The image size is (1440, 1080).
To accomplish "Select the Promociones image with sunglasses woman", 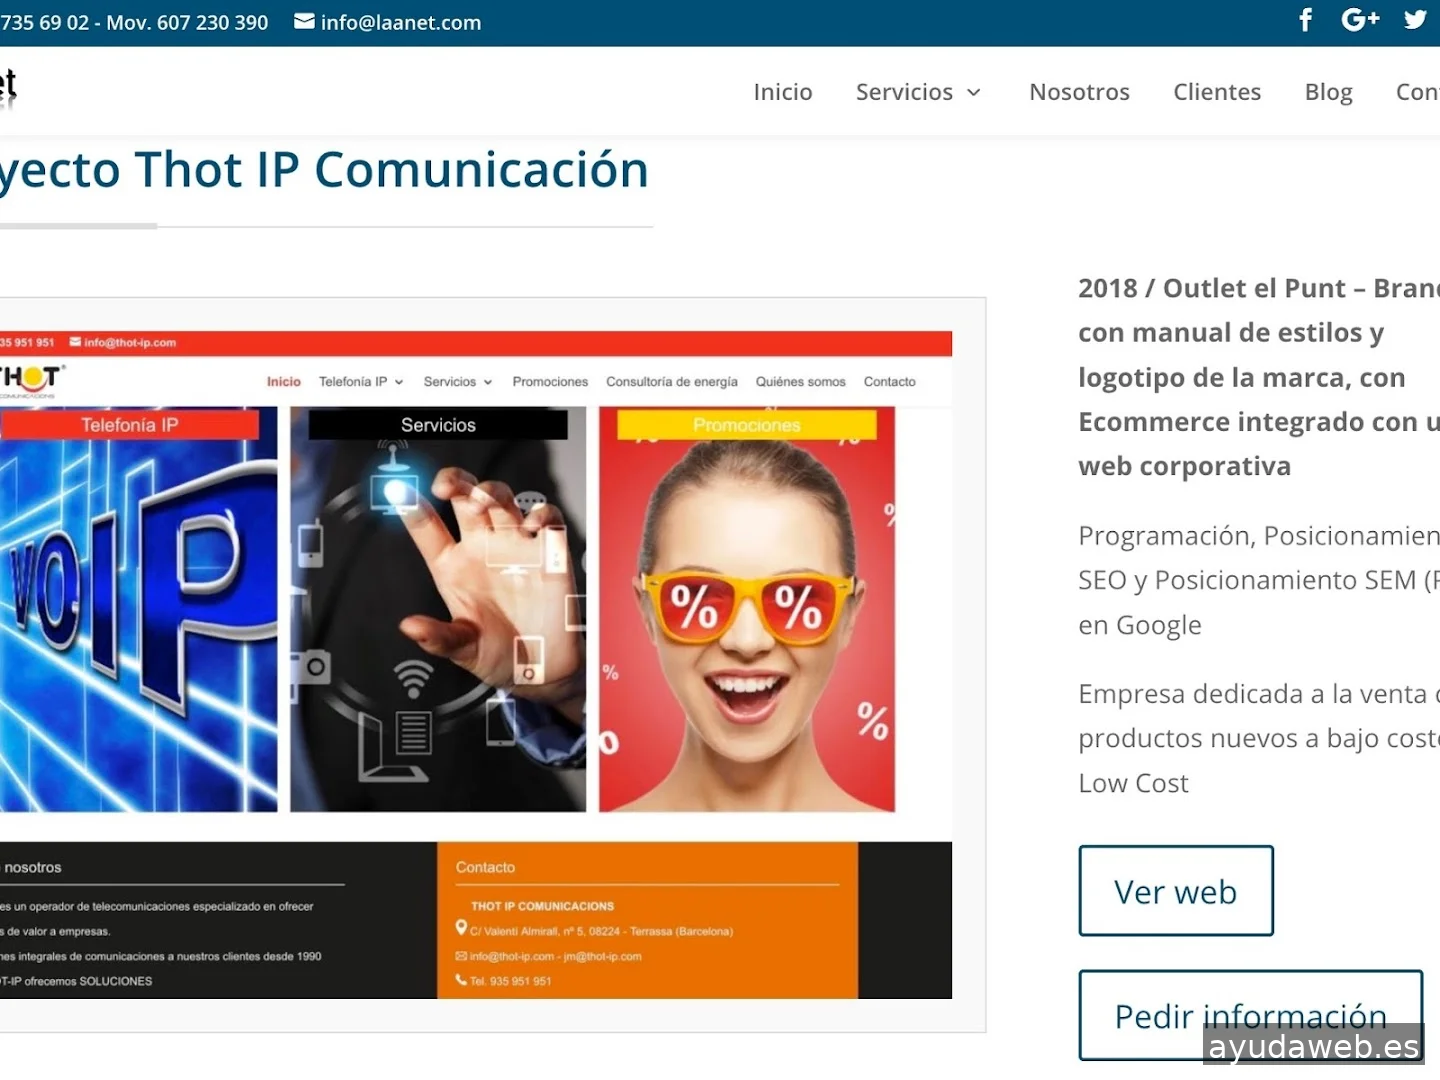I will (747, 609).
